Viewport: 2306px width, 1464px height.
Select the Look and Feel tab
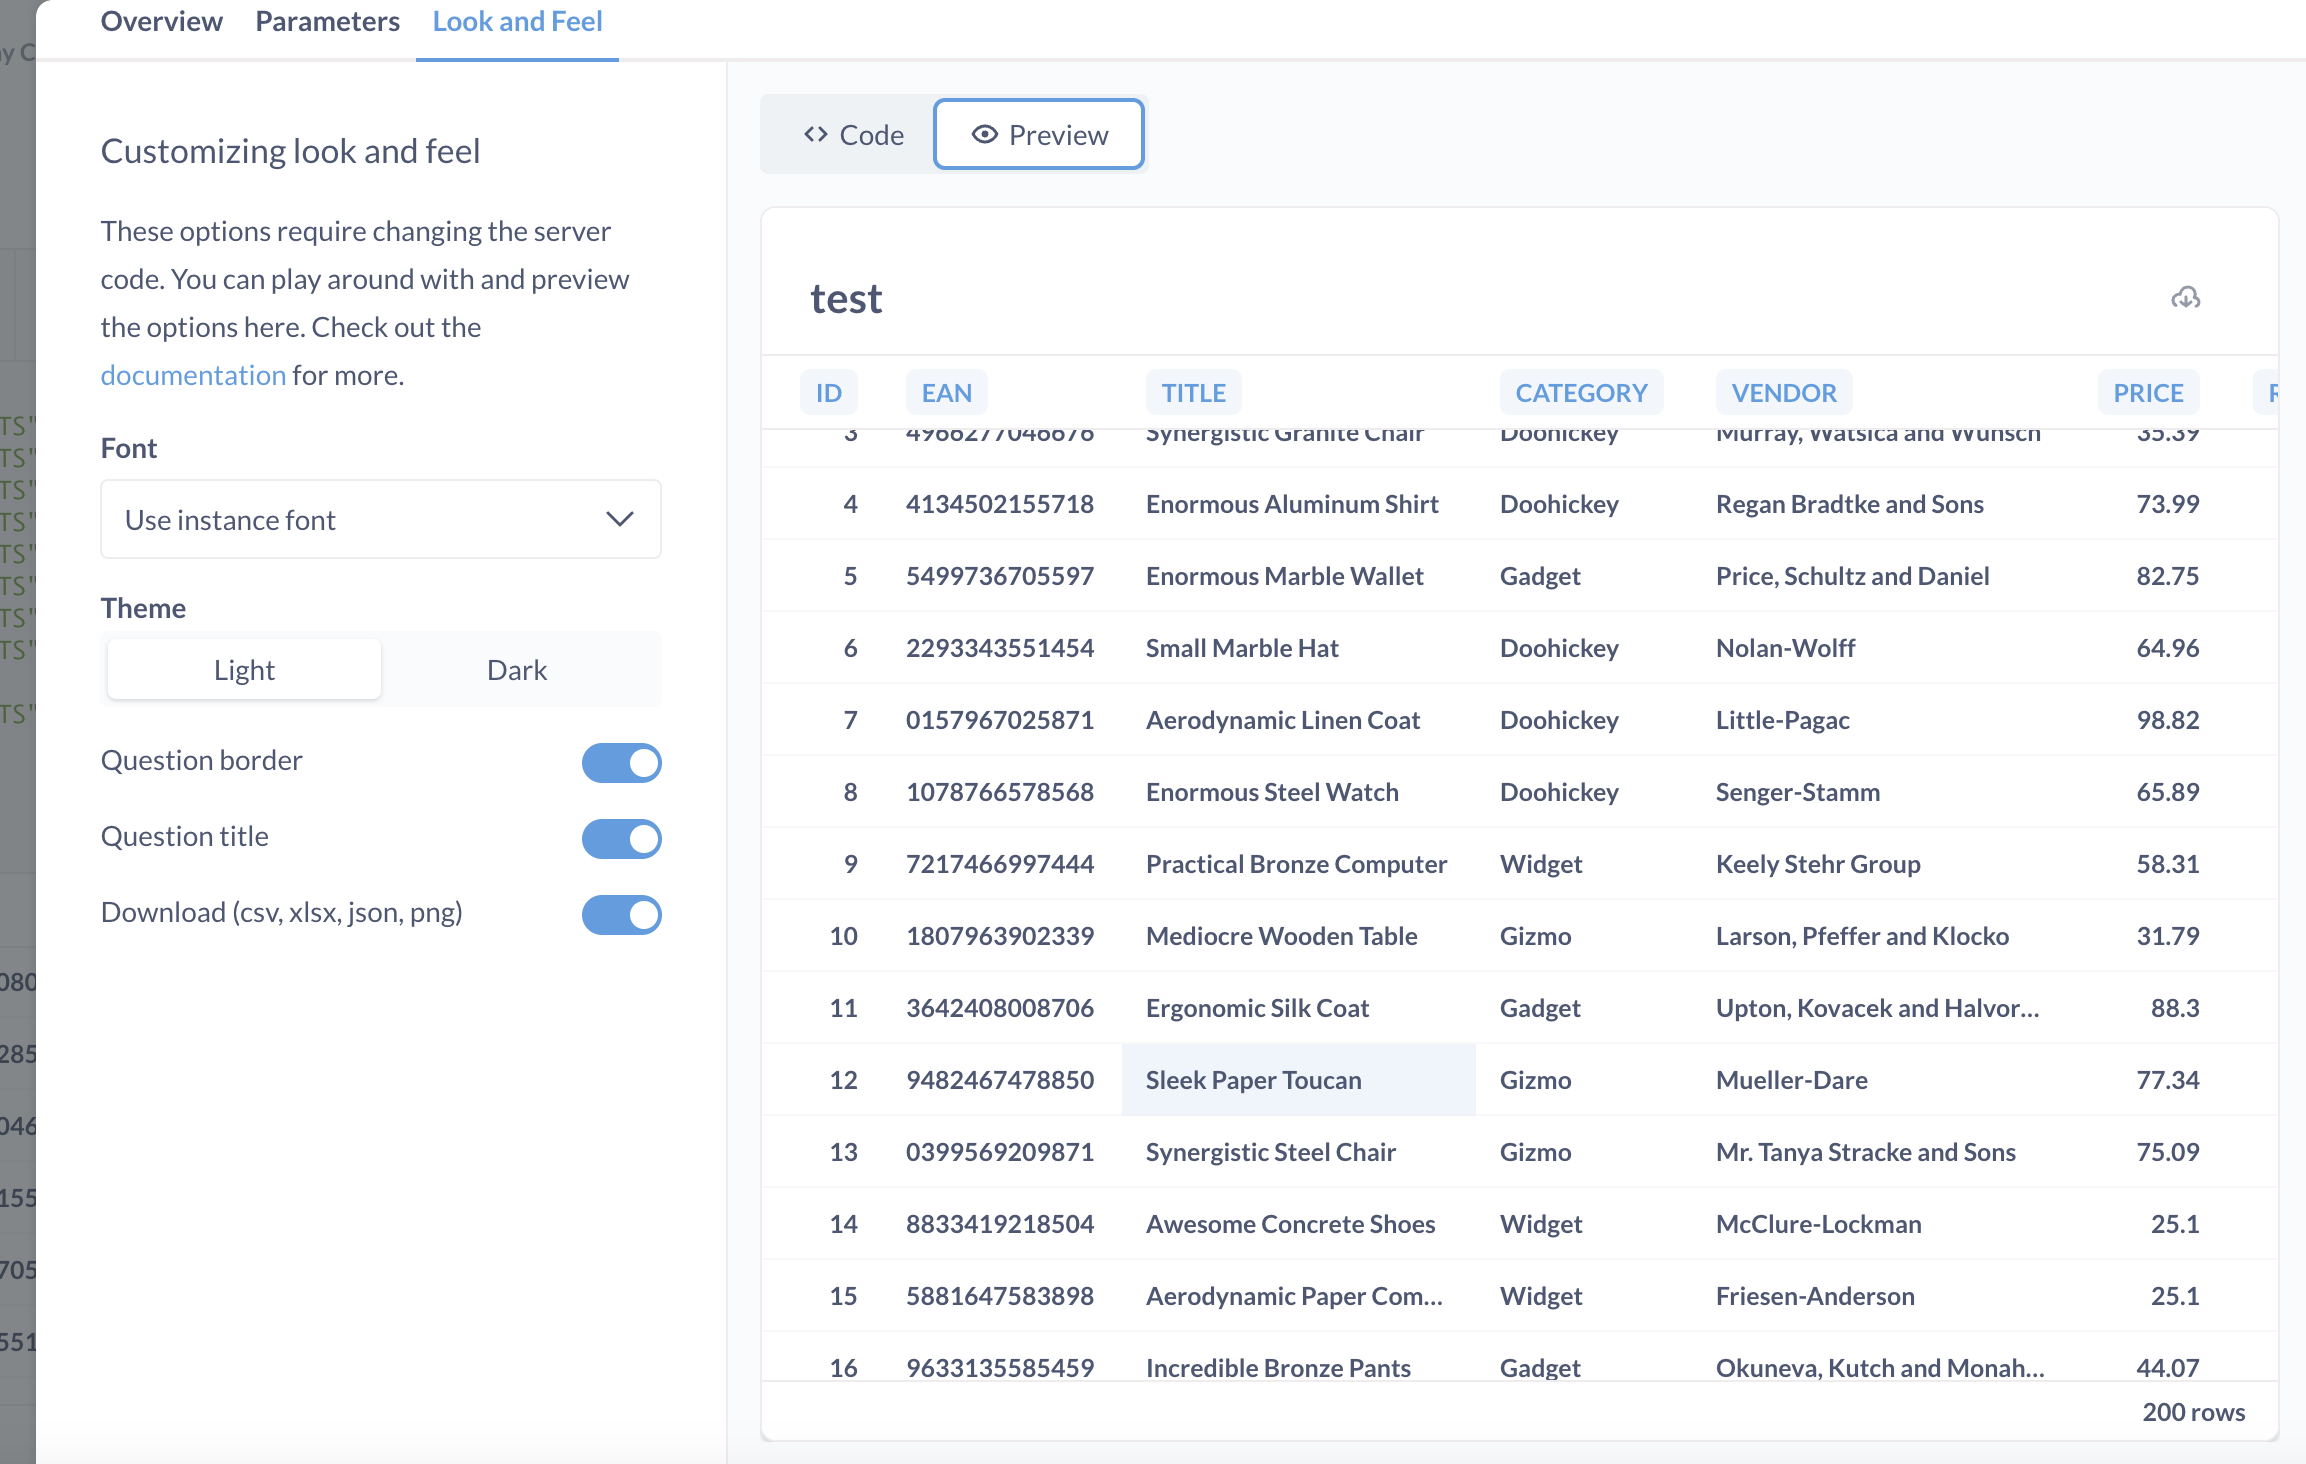point(517,21)
